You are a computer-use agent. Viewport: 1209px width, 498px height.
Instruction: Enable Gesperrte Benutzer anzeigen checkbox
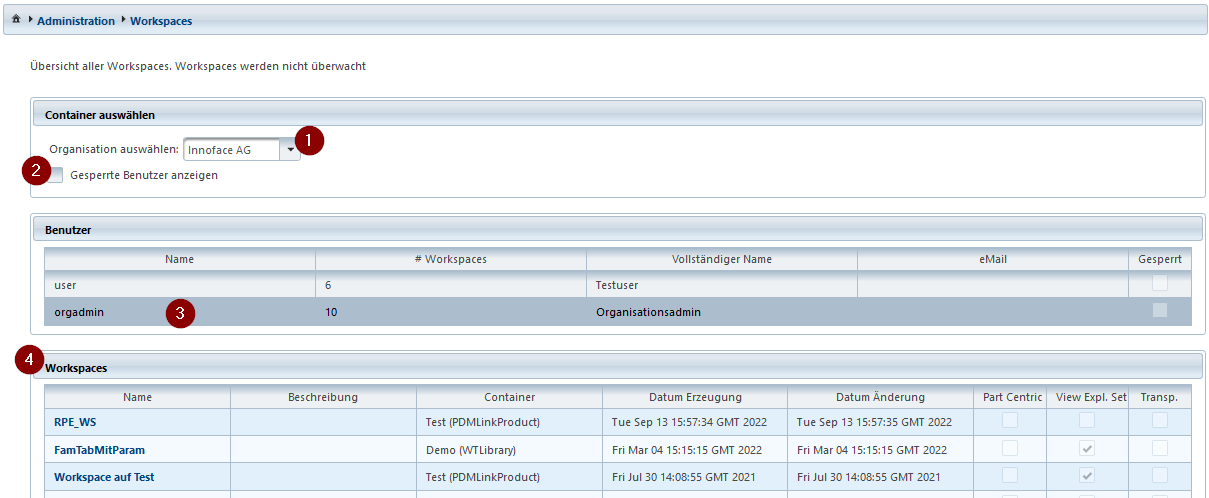coord(56,175)
